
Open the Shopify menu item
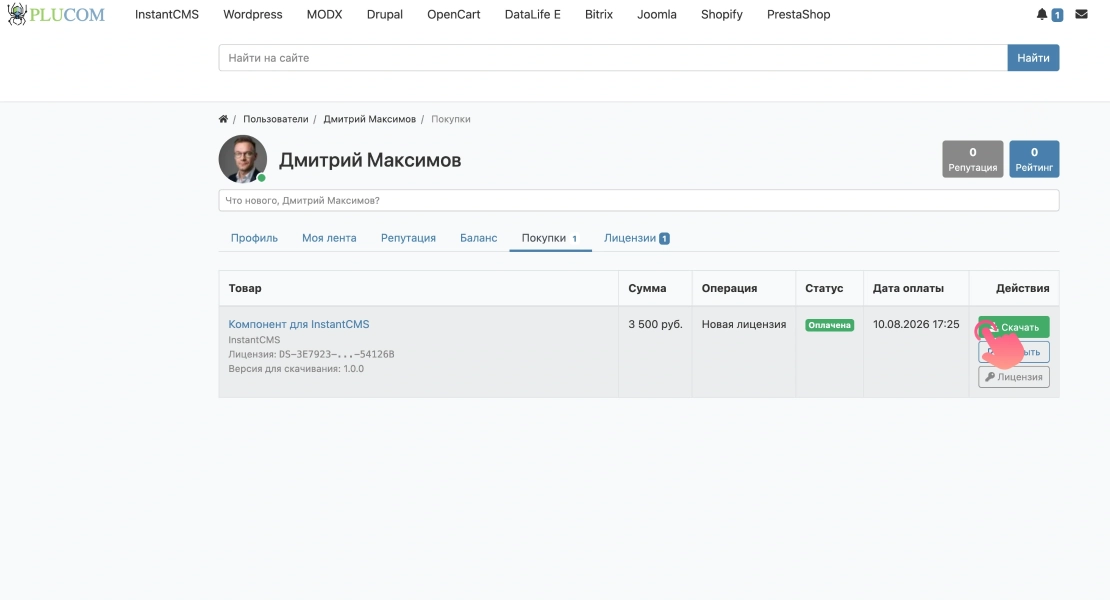click(721, 14)
